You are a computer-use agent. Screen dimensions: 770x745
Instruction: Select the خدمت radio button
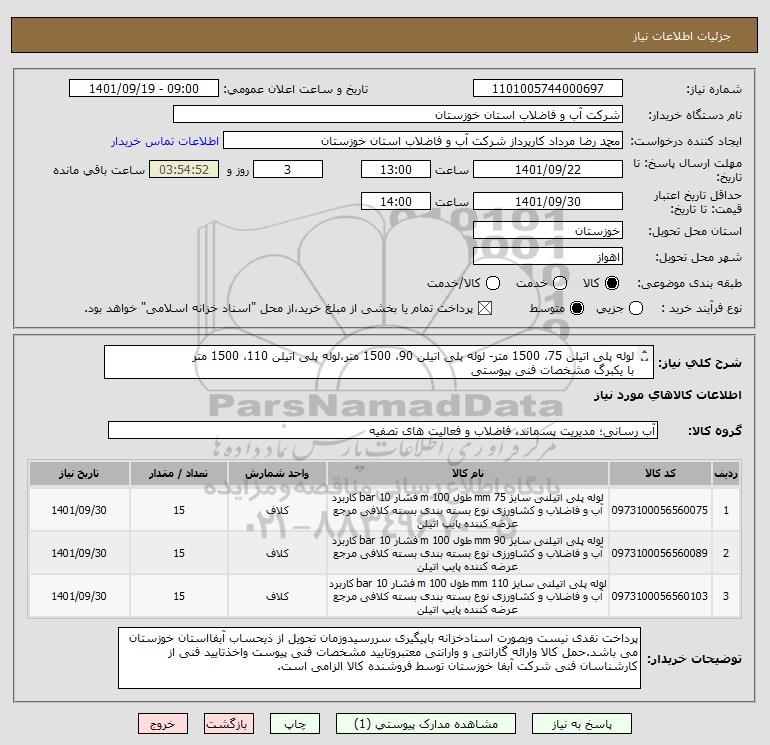pos(560,283)
